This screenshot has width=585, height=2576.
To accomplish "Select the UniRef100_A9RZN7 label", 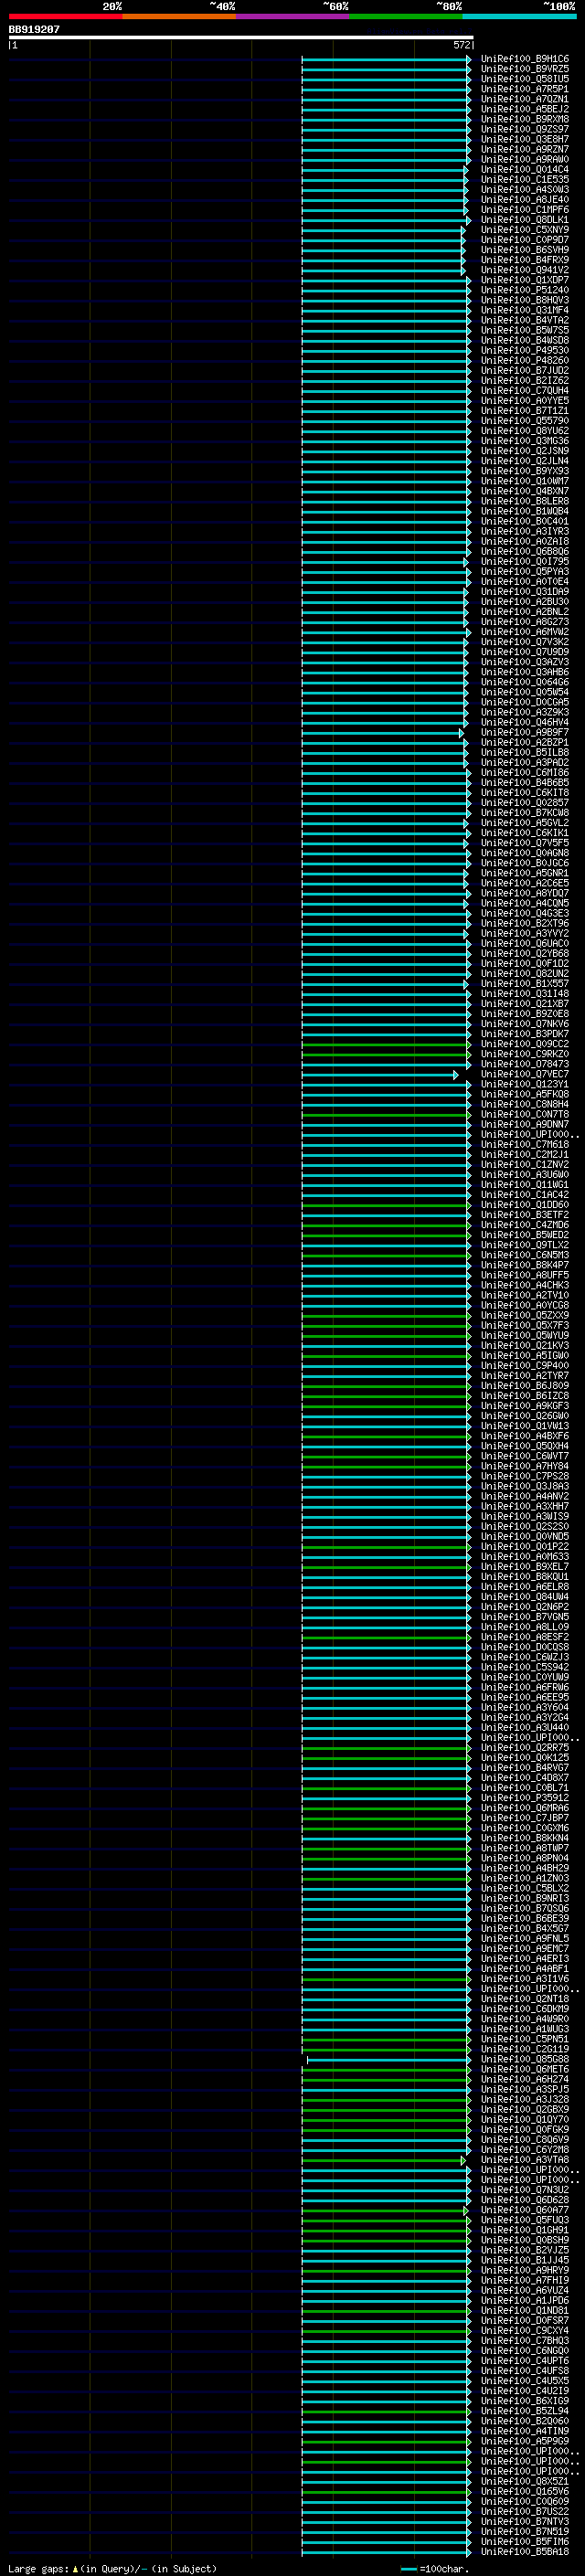I will pos(524,149).
